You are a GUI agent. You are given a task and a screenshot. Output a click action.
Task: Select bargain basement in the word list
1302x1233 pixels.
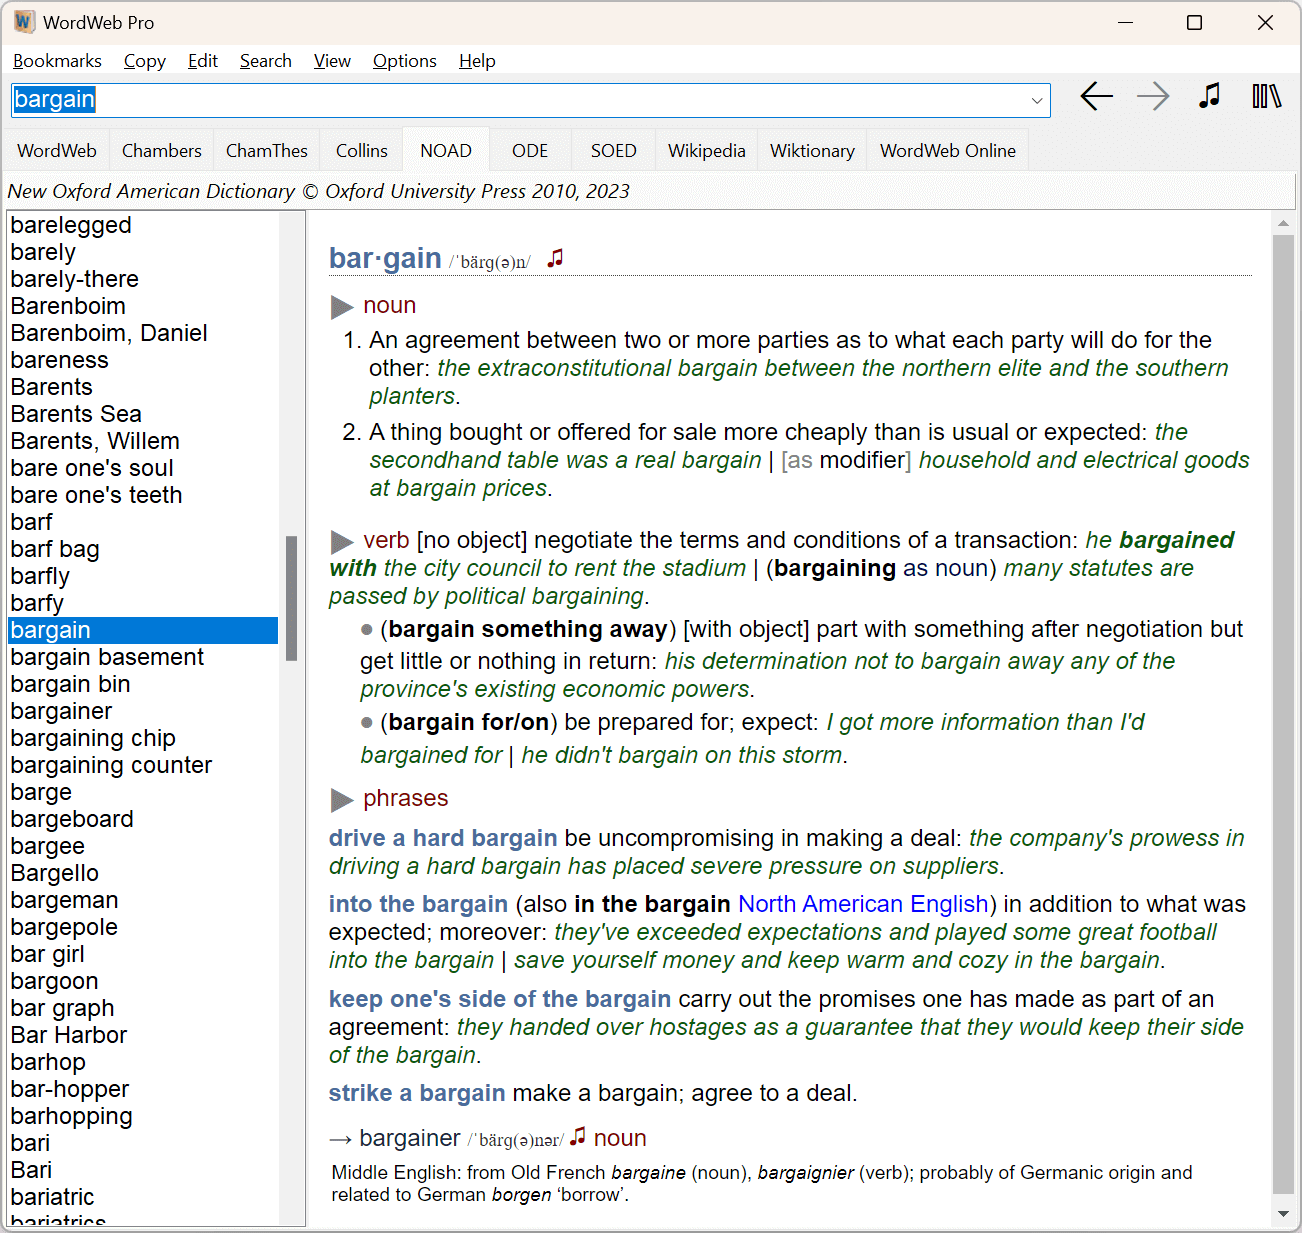click(x=107, y=657)
